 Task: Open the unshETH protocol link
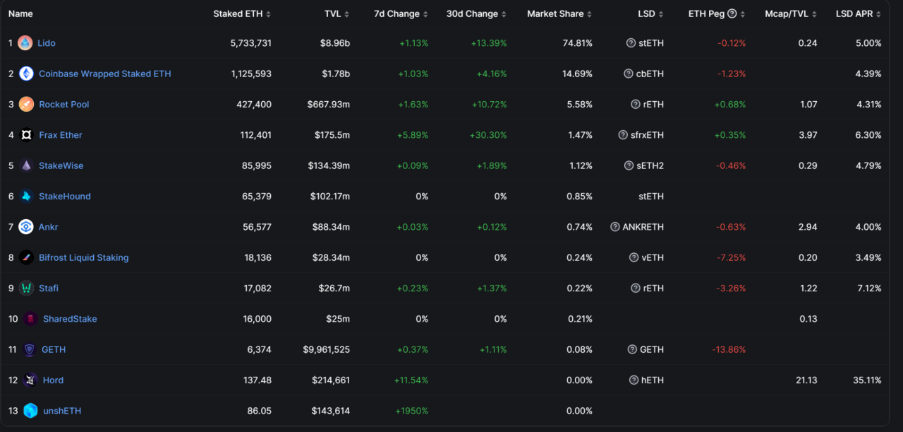[62, 411]
